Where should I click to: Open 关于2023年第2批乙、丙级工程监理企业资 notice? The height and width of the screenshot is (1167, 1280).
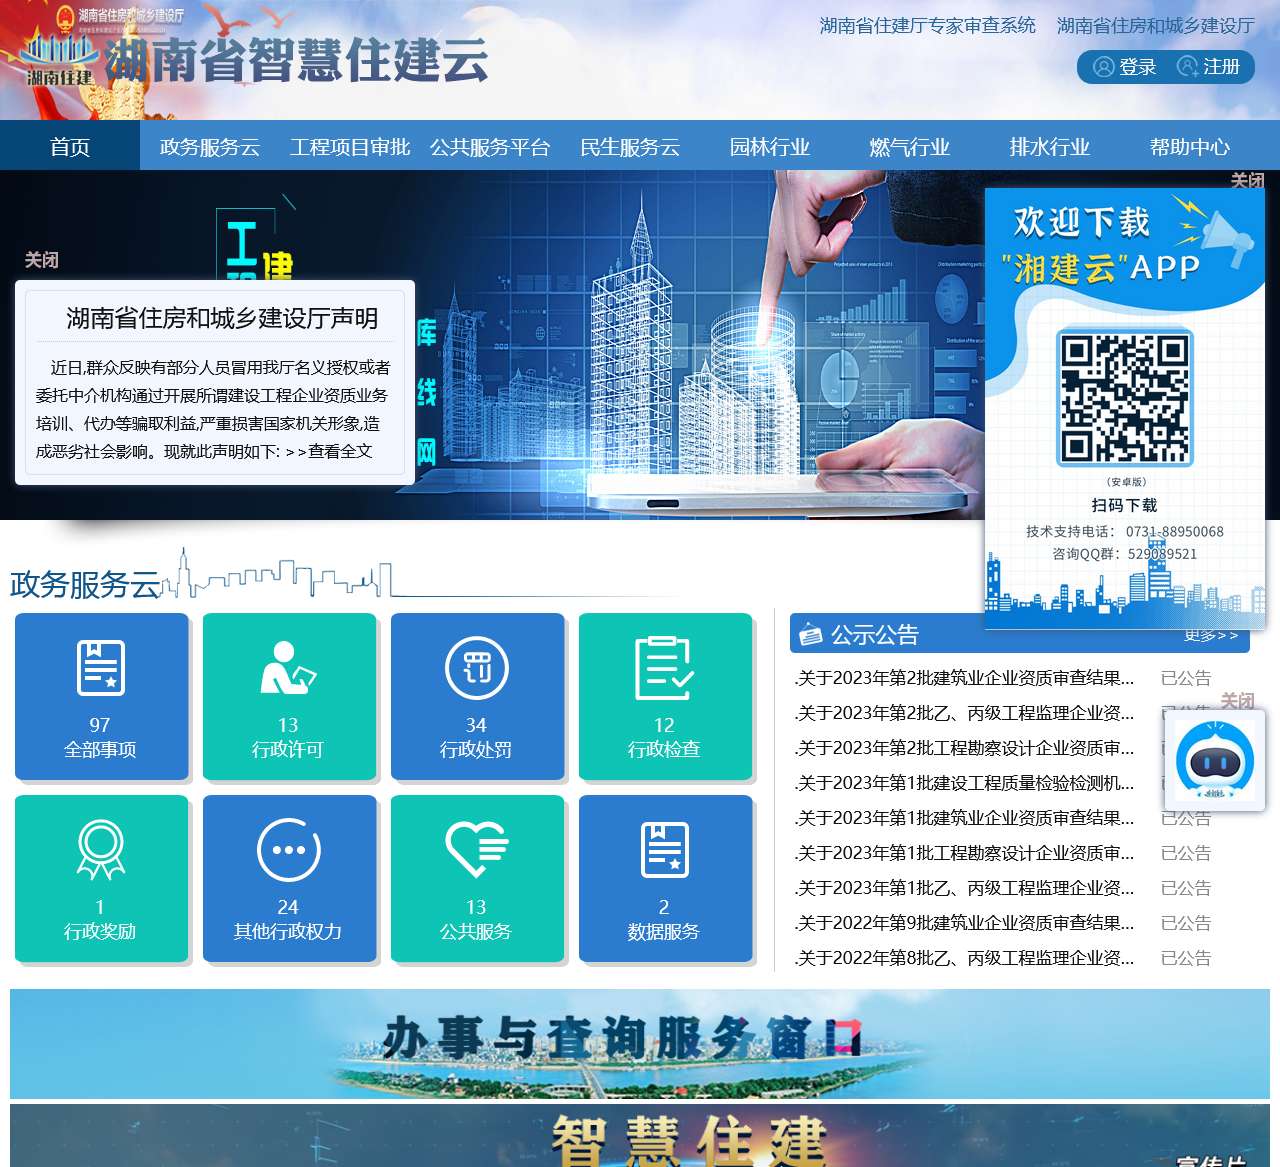[x=965, y=713]
